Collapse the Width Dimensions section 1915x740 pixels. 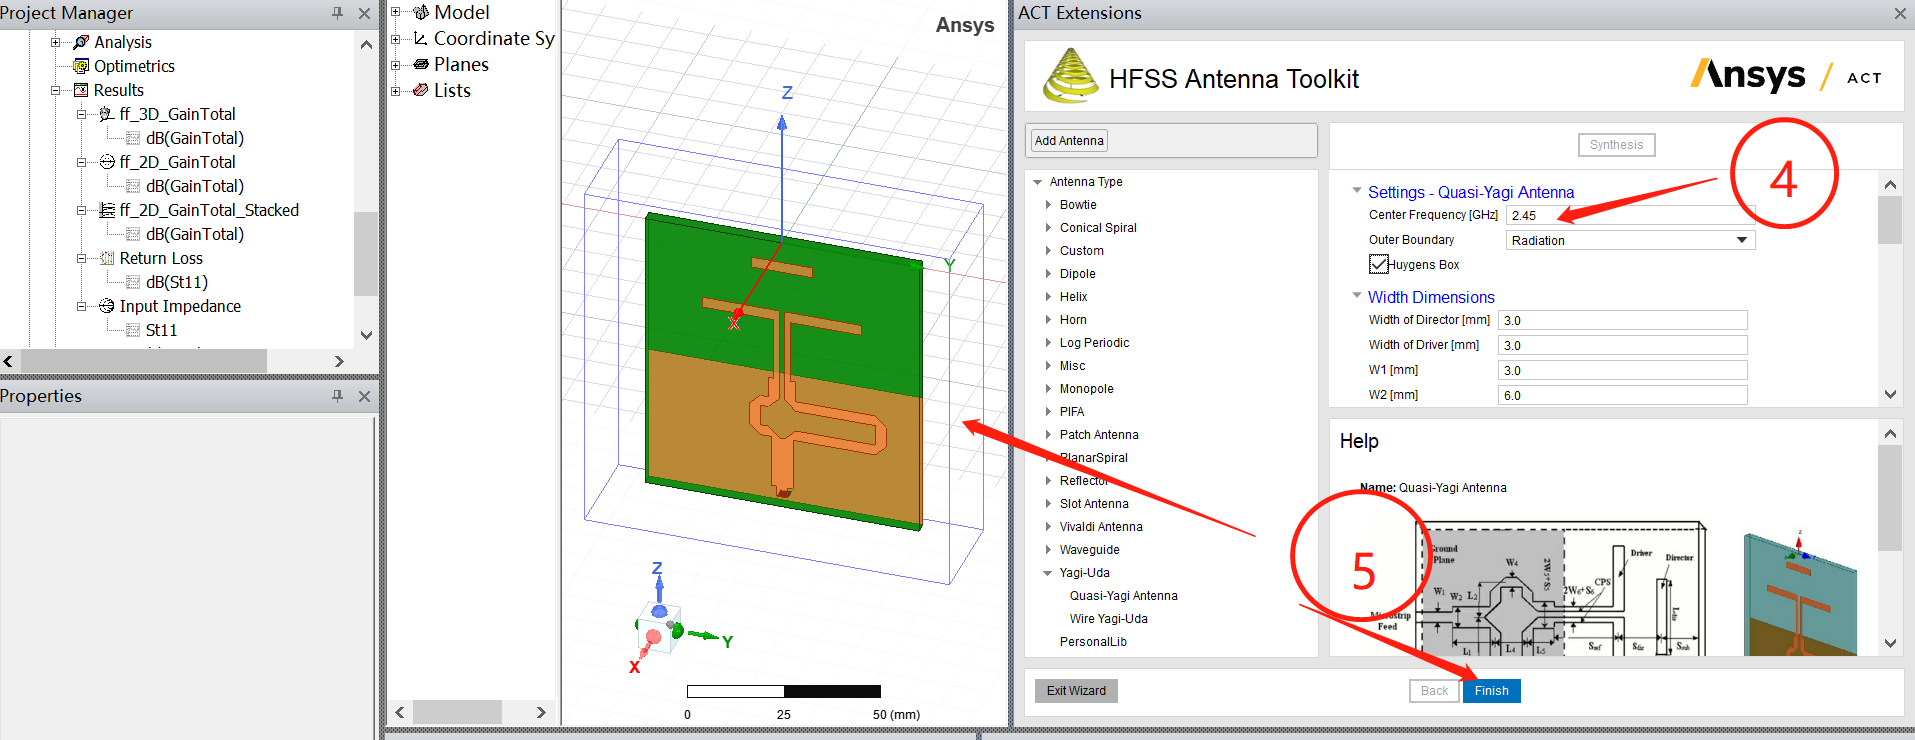(x=1357, y=295)
